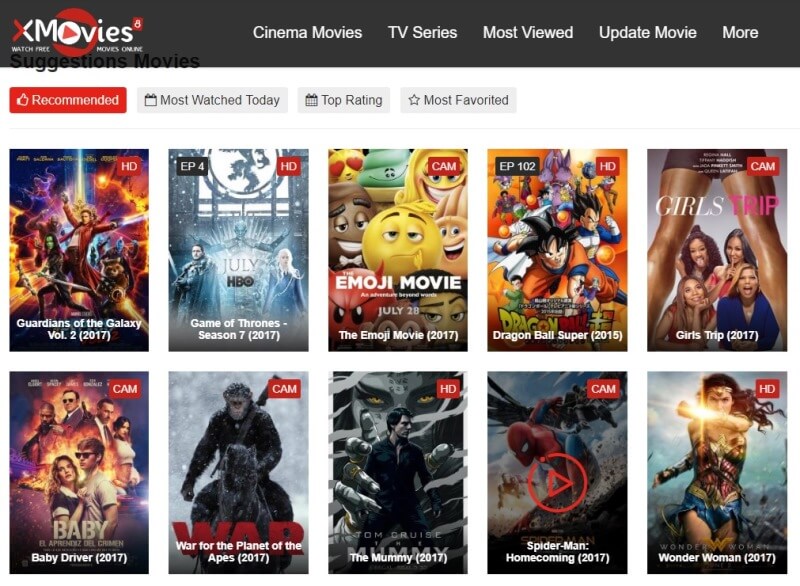
Task: Click EP 4 badge on Game of Thrones
Action: (192, 166)
